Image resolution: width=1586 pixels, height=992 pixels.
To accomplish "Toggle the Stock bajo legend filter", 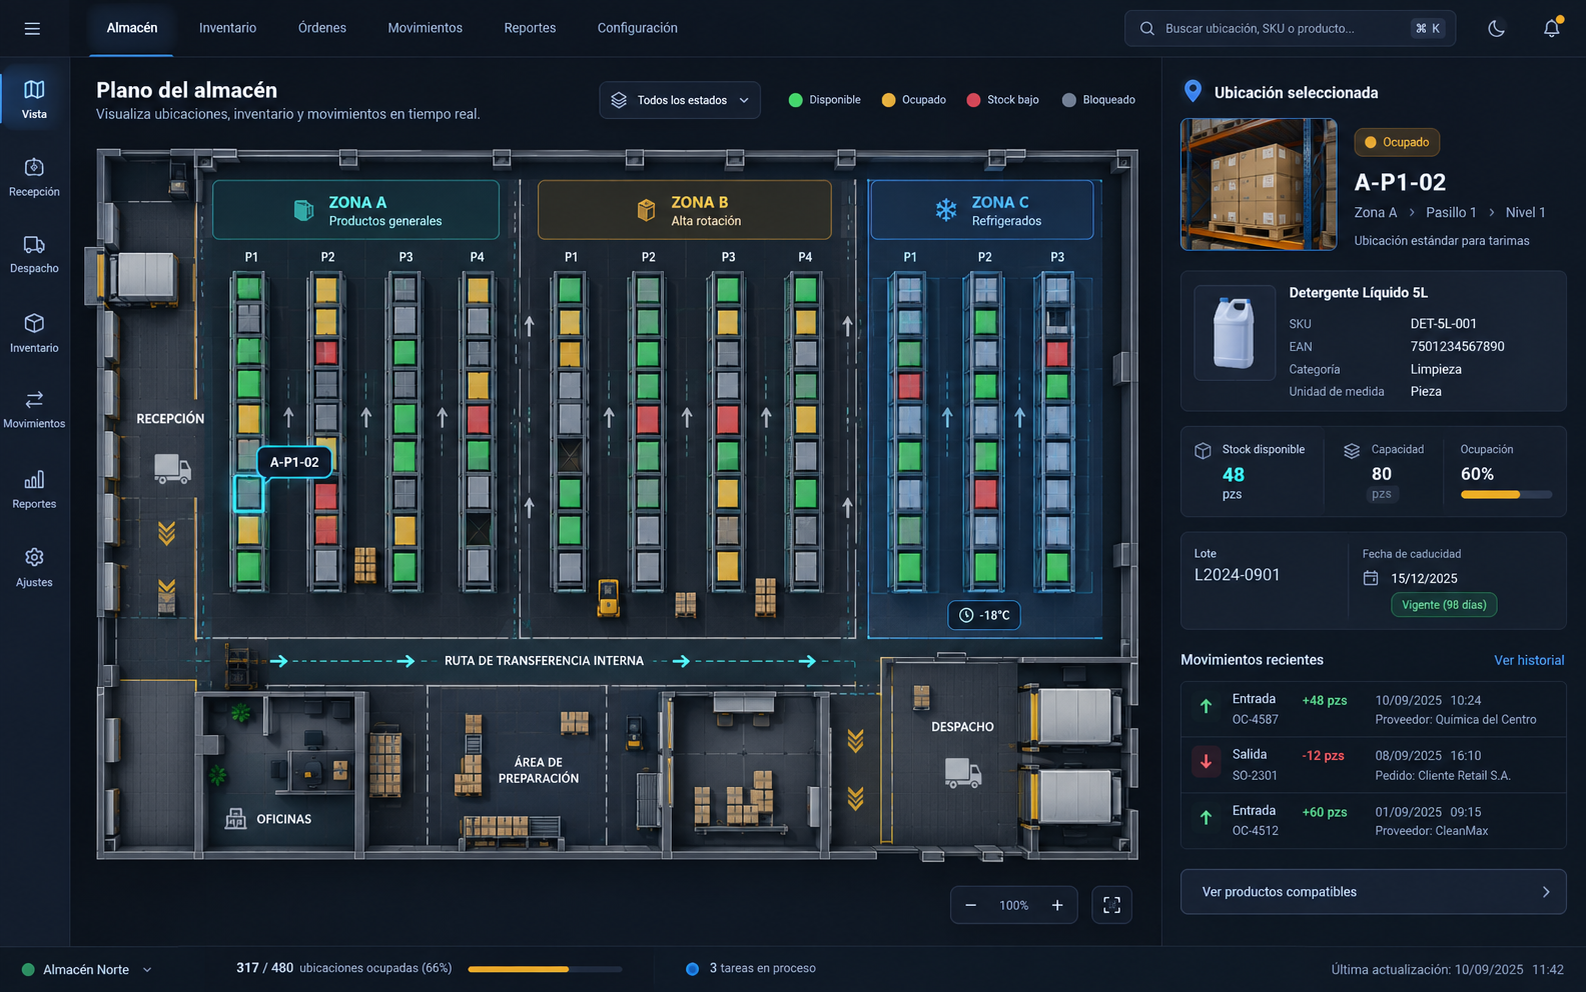I will 1002,100.
